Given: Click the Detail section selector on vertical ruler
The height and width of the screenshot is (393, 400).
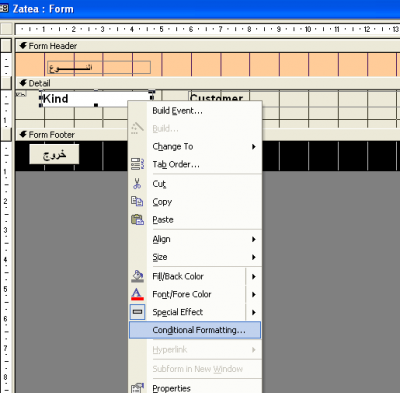Looking at the screenshot, I should tap(6, 83).
